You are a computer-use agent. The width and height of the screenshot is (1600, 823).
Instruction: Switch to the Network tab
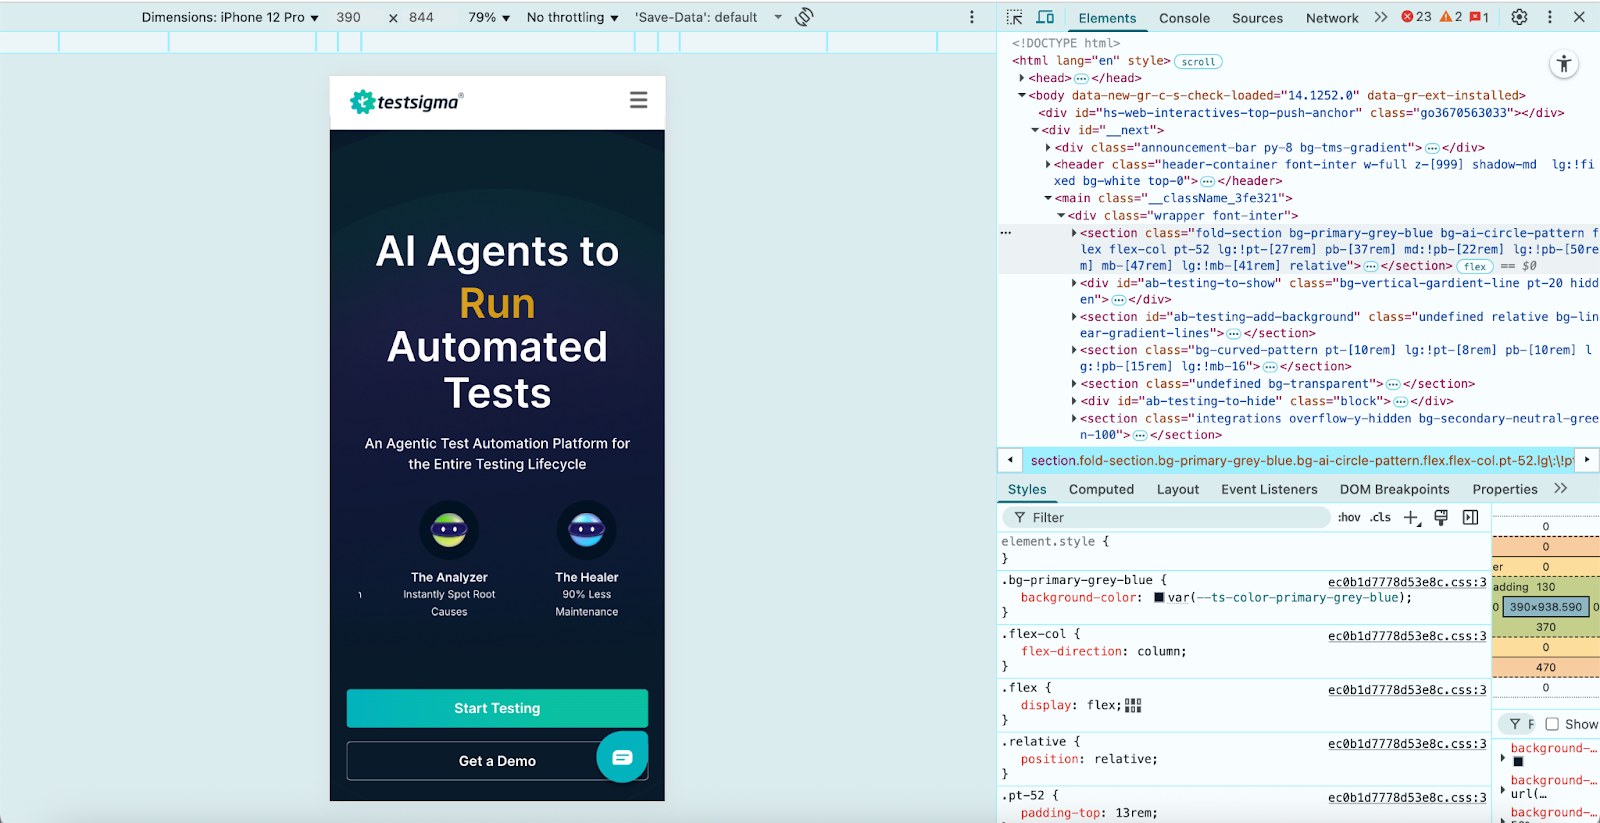click(x=1332, y=18)
